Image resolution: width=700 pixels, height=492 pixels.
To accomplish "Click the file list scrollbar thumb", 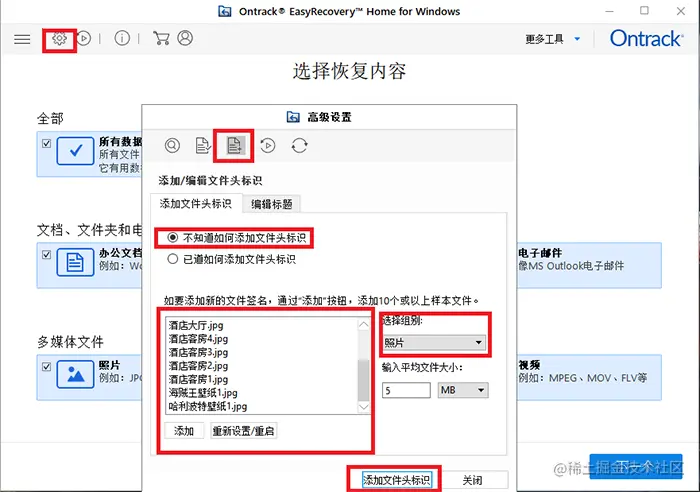I will (364, 380).
